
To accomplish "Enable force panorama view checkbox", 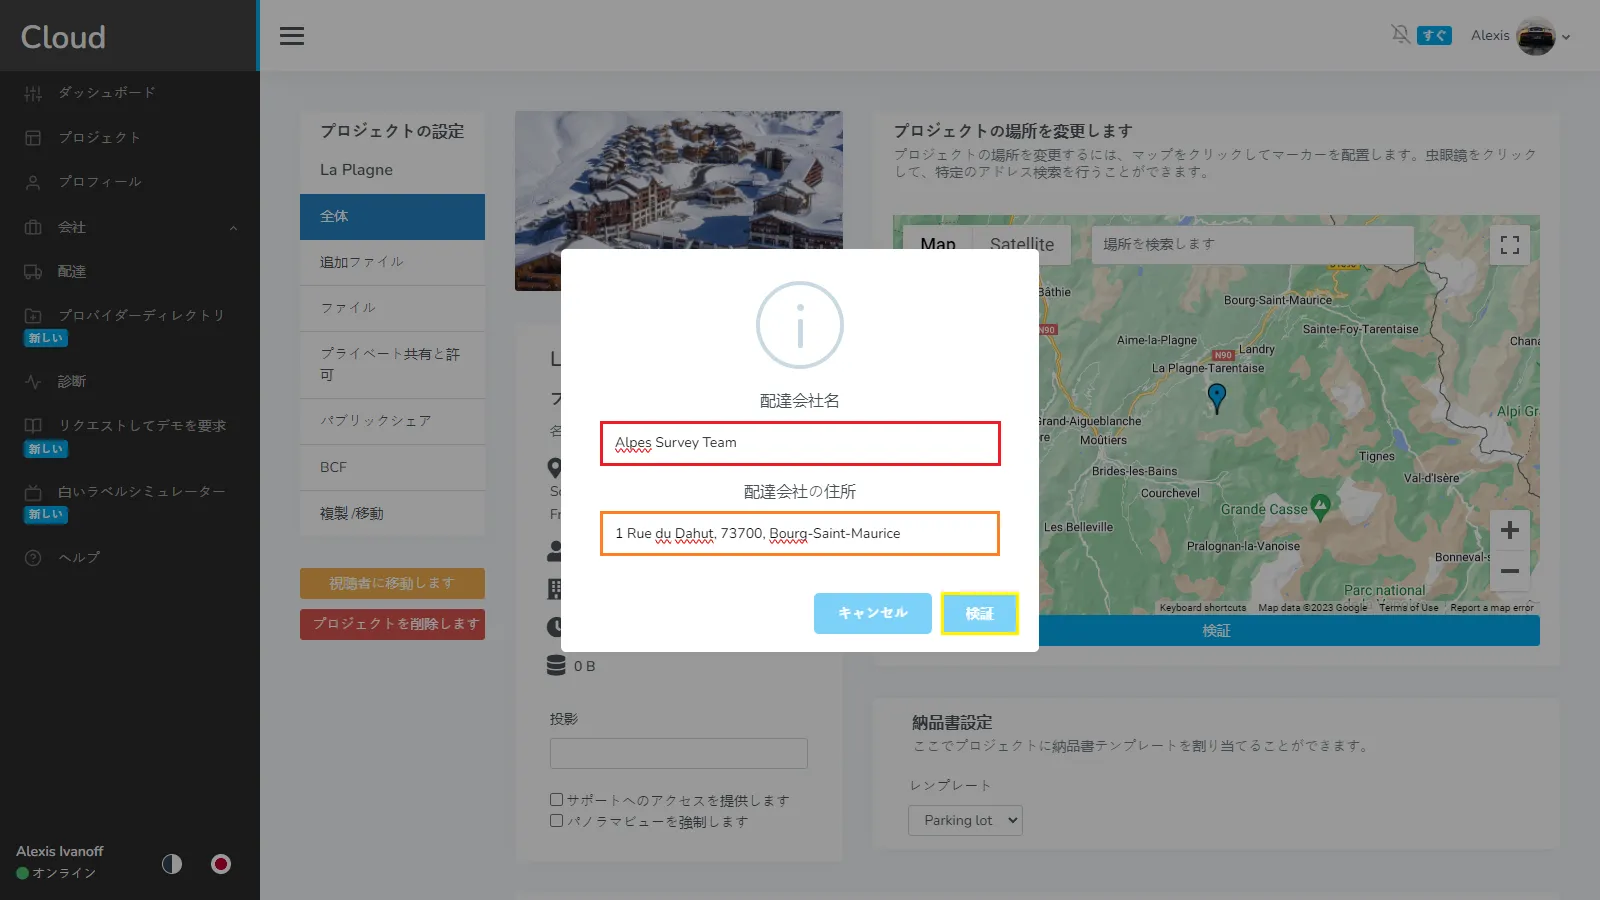I will coord(556,821).
